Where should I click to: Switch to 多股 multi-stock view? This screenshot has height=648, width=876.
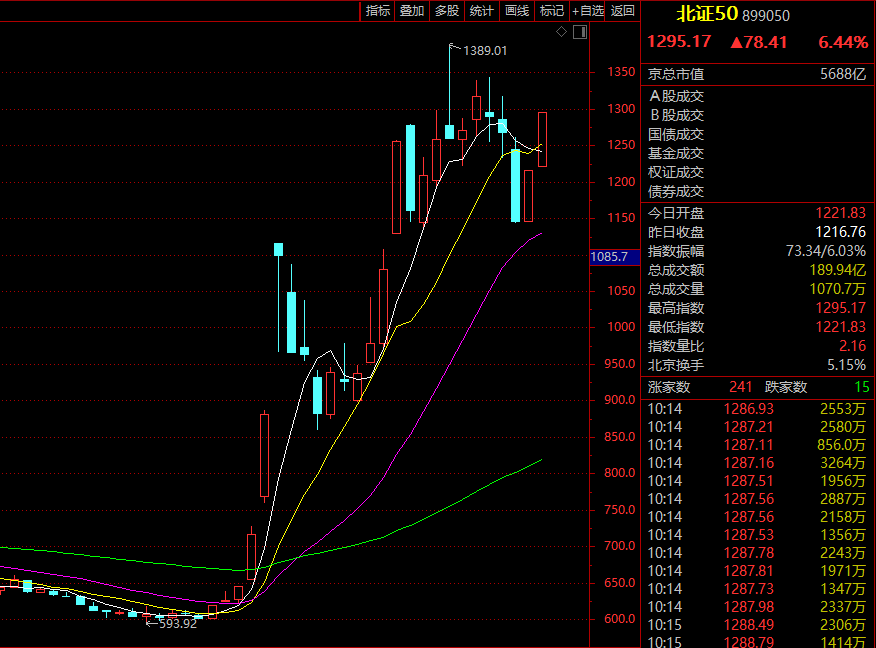click(446, 11)
